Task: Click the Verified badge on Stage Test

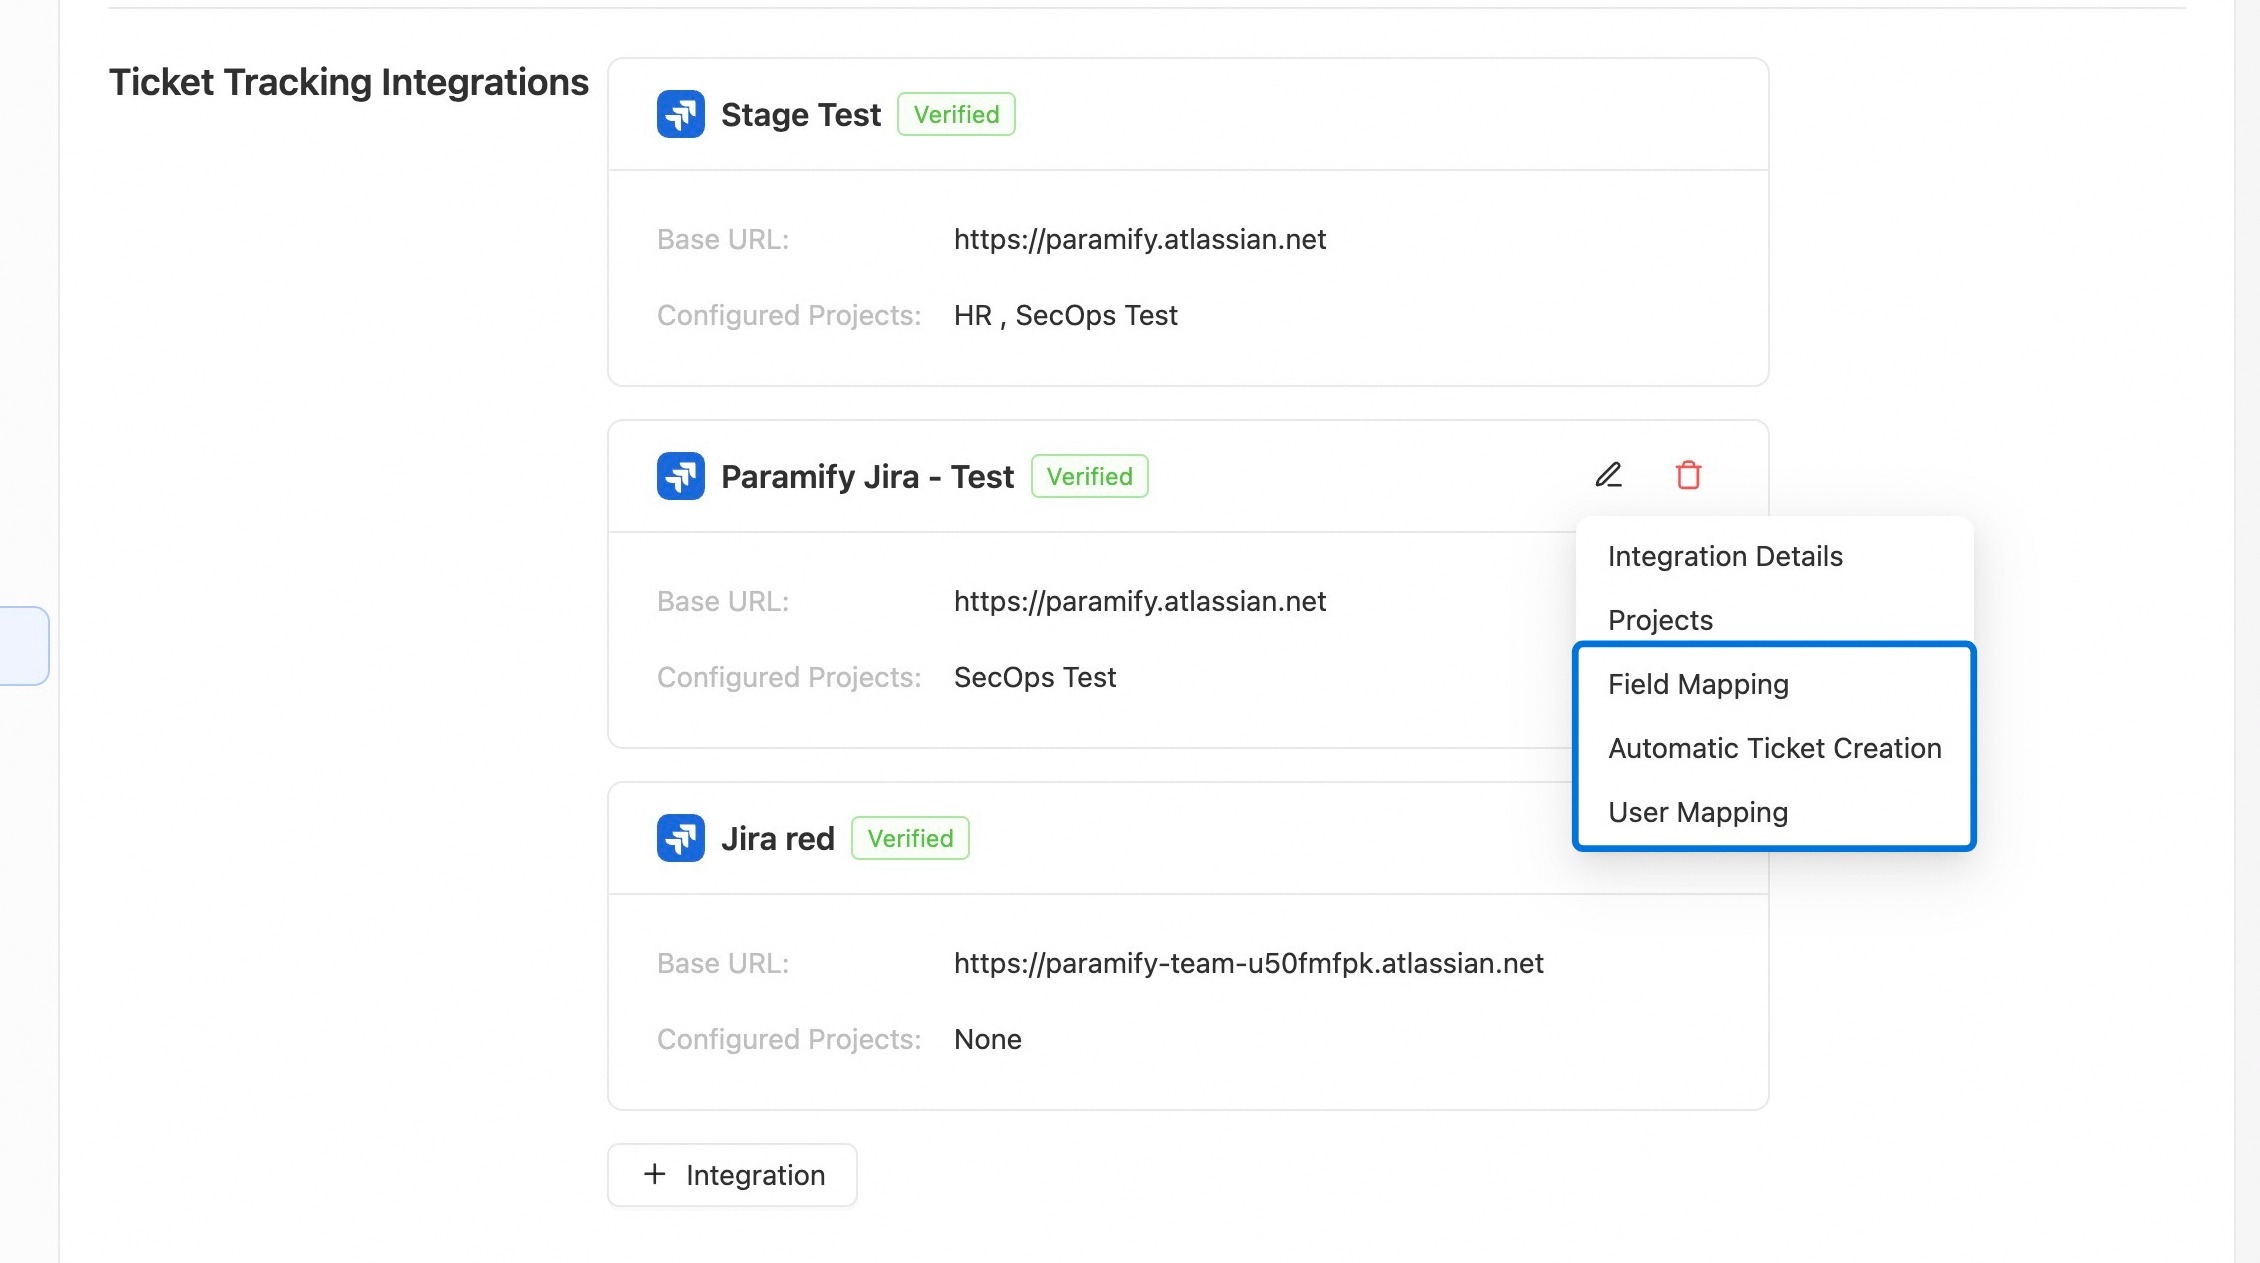Action: tap(956, 114)
